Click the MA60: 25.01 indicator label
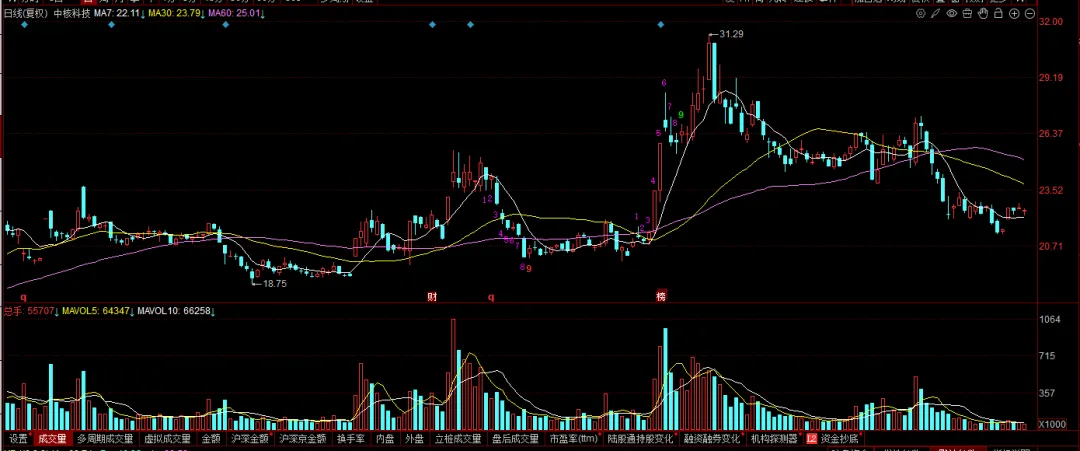The height and width of the screenshot is (451, 1080). 236,13
